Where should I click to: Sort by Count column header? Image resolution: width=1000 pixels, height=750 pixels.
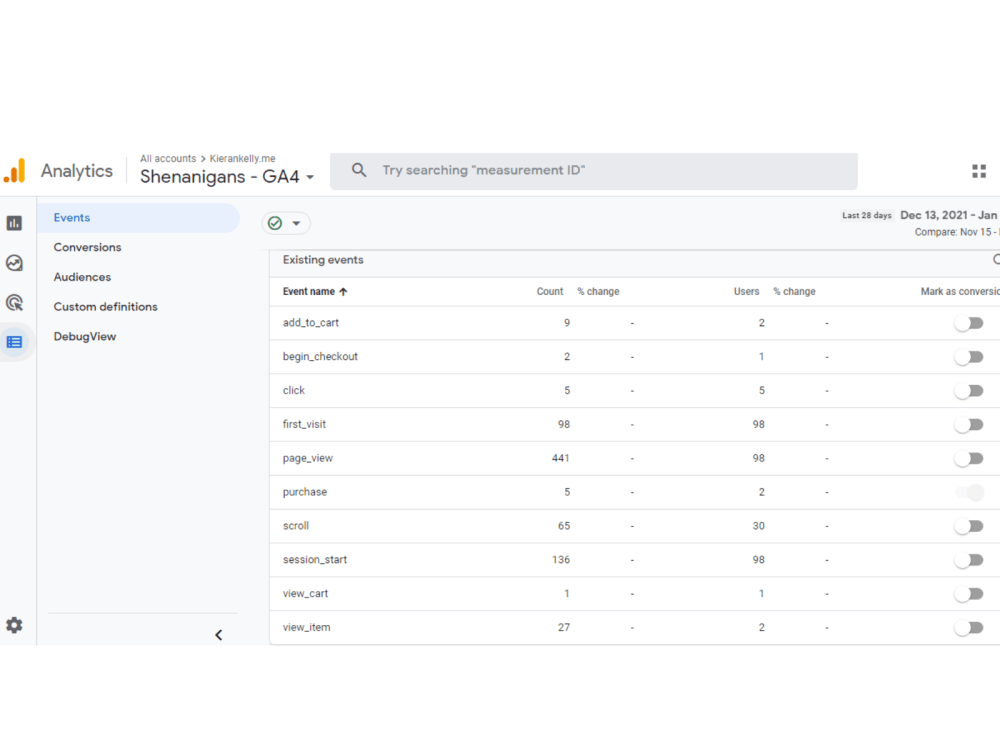[x=550, y=291]
